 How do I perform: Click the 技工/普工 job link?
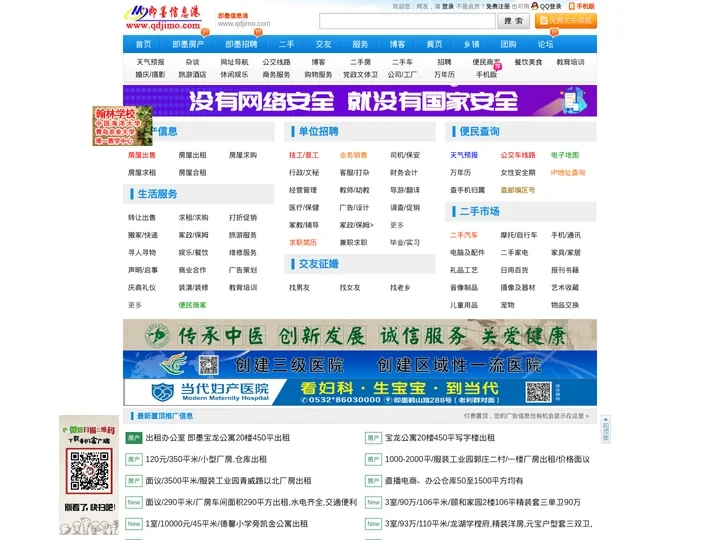tap(304, 155)
